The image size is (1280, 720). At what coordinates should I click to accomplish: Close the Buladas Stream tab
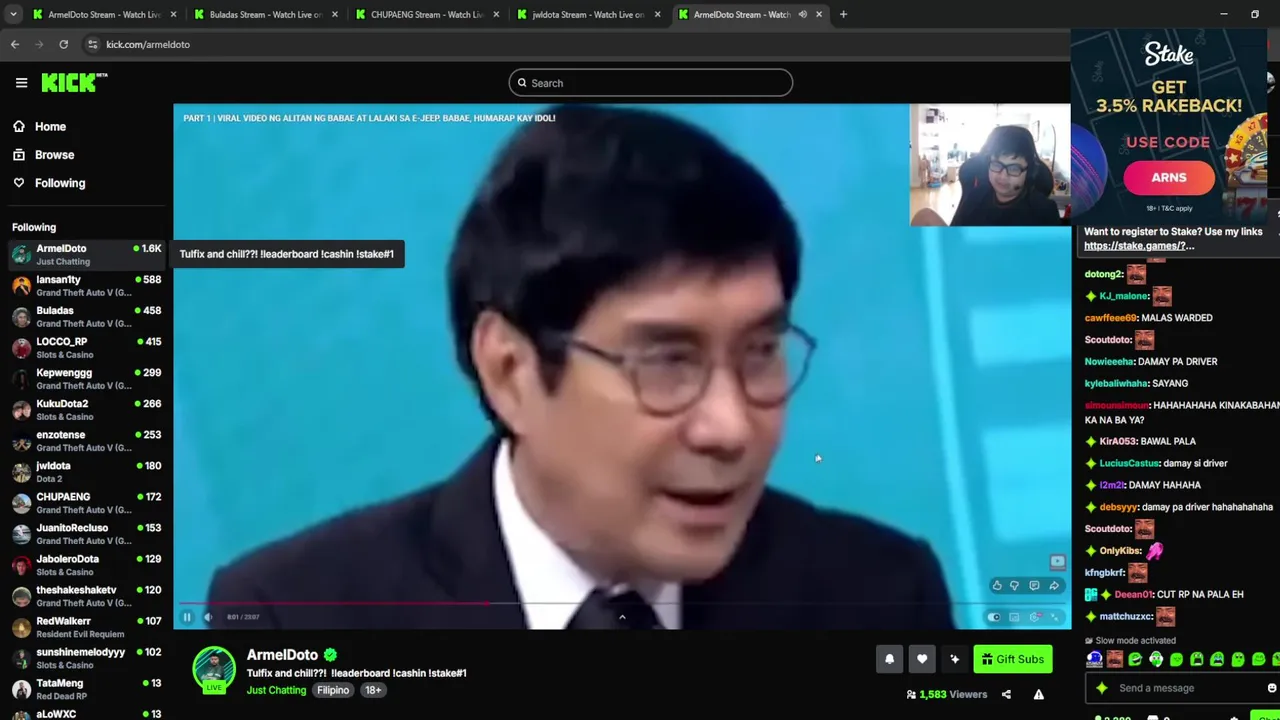tap(334, 14)
